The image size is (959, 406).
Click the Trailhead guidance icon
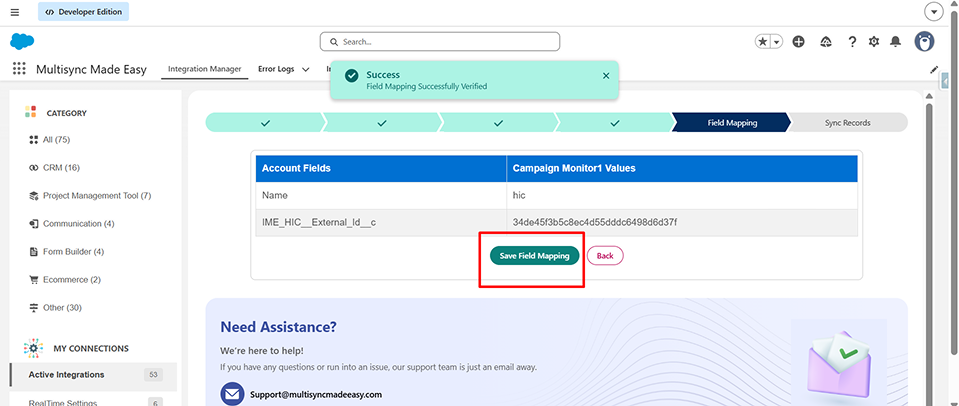pyautogui.click(x=826, y=42)
